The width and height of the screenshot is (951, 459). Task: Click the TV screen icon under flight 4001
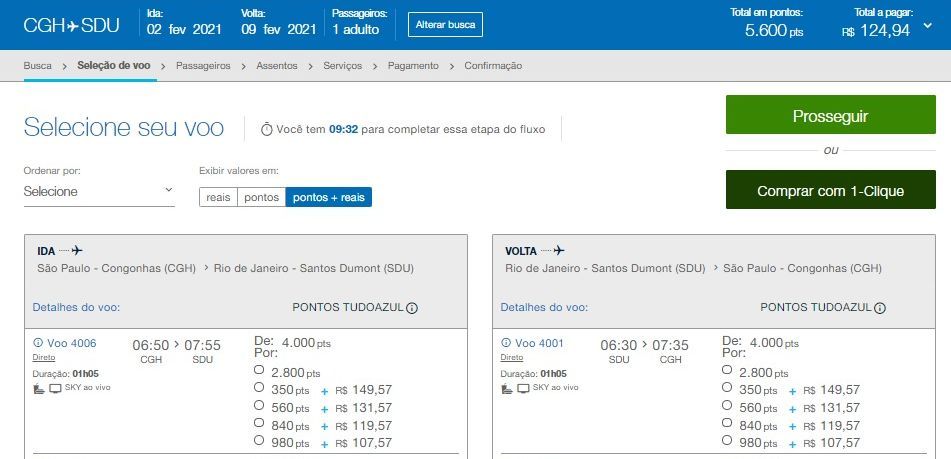pyautogui.click(x=523, y=388)
